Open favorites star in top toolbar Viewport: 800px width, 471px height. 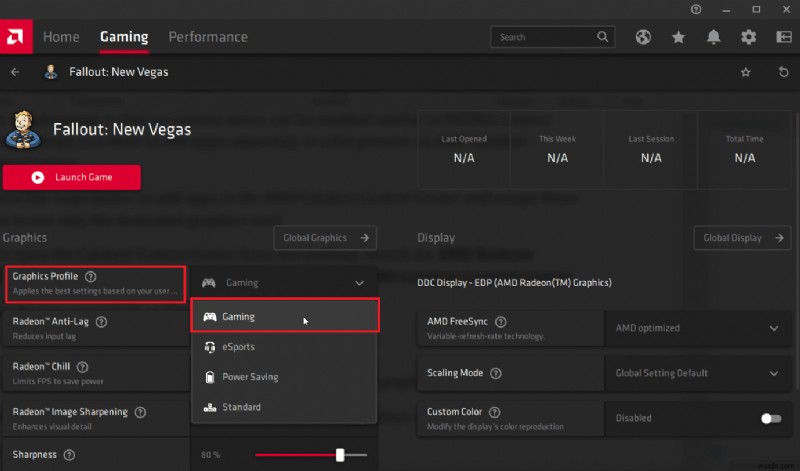[679, 37]
